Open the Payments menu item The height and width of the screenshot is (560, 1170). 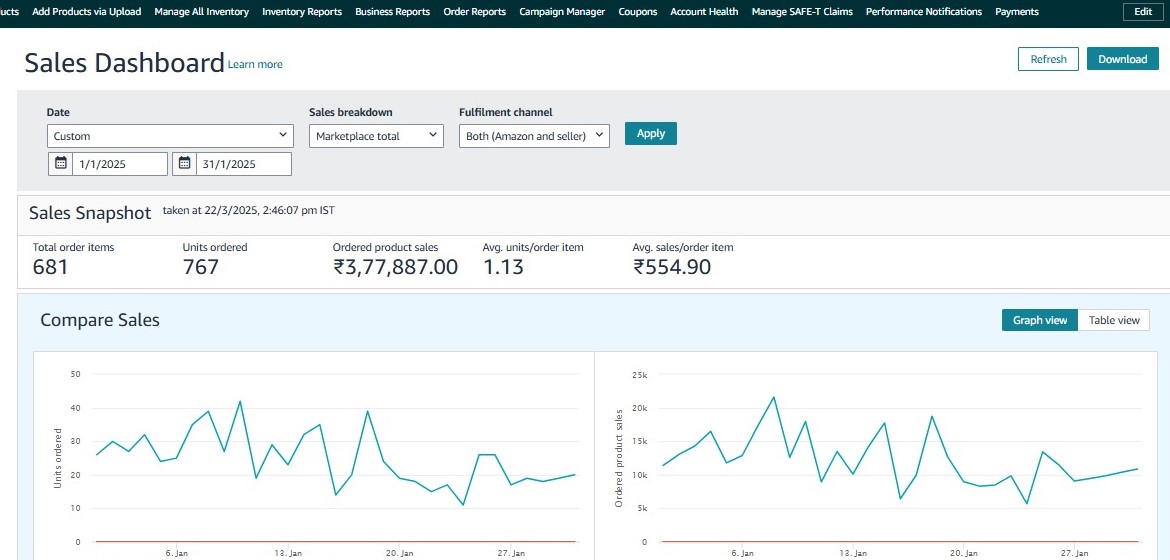[x=1016, y=12]
